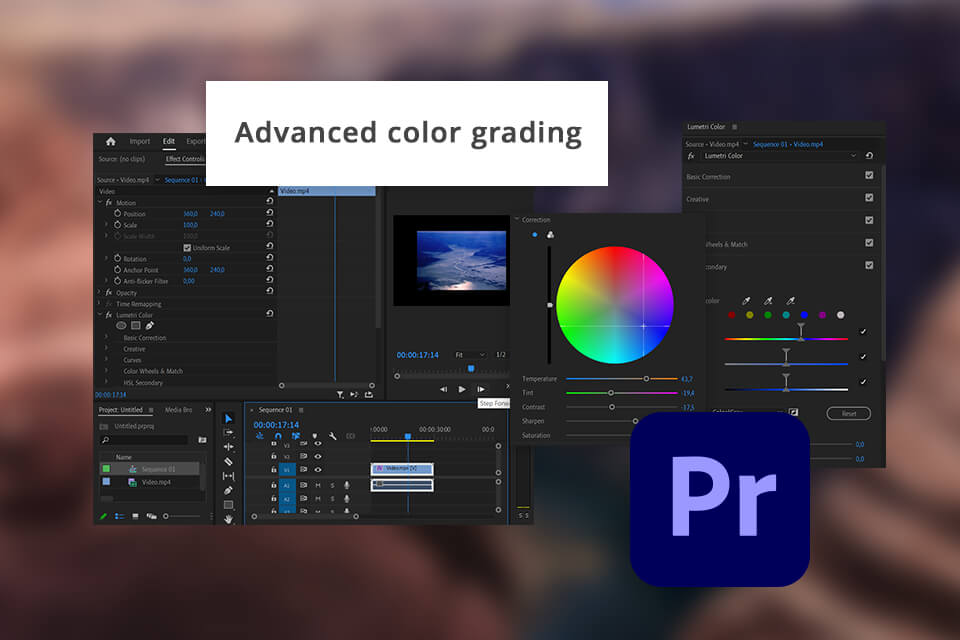960x640 pixels.
Task: Collapse the Motion effect group
Action: coord(100,202)
